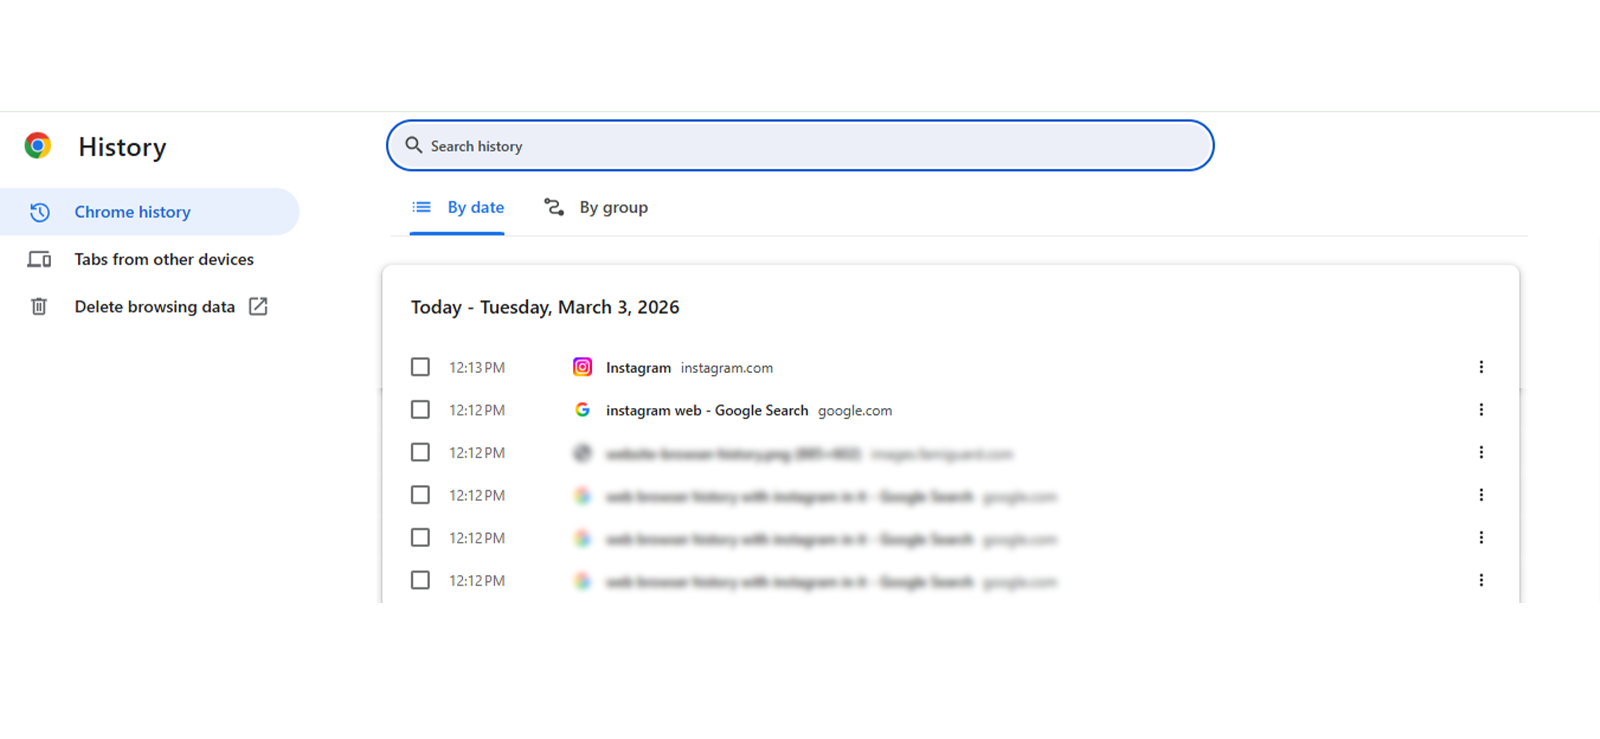The width and height of the screenshot is (1600, 739).
Task: Click the Google favicon for instagram web search
Action: click(582, 410)
